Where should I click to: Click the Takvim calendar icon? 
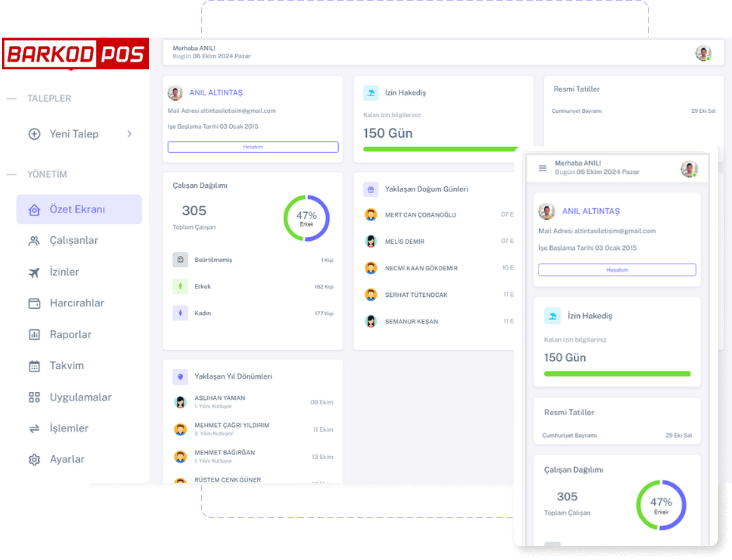click(x=34, y=366)
